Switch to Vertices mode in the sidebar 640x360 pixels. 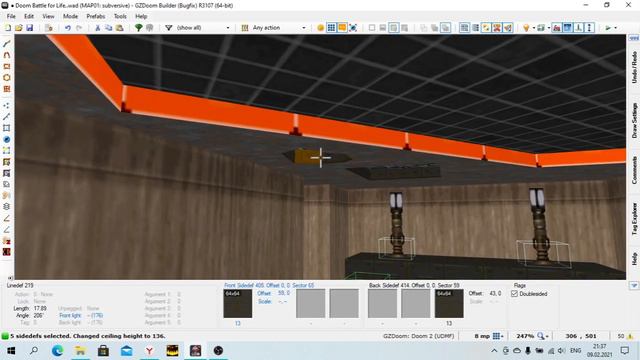[x=7, y=105]
